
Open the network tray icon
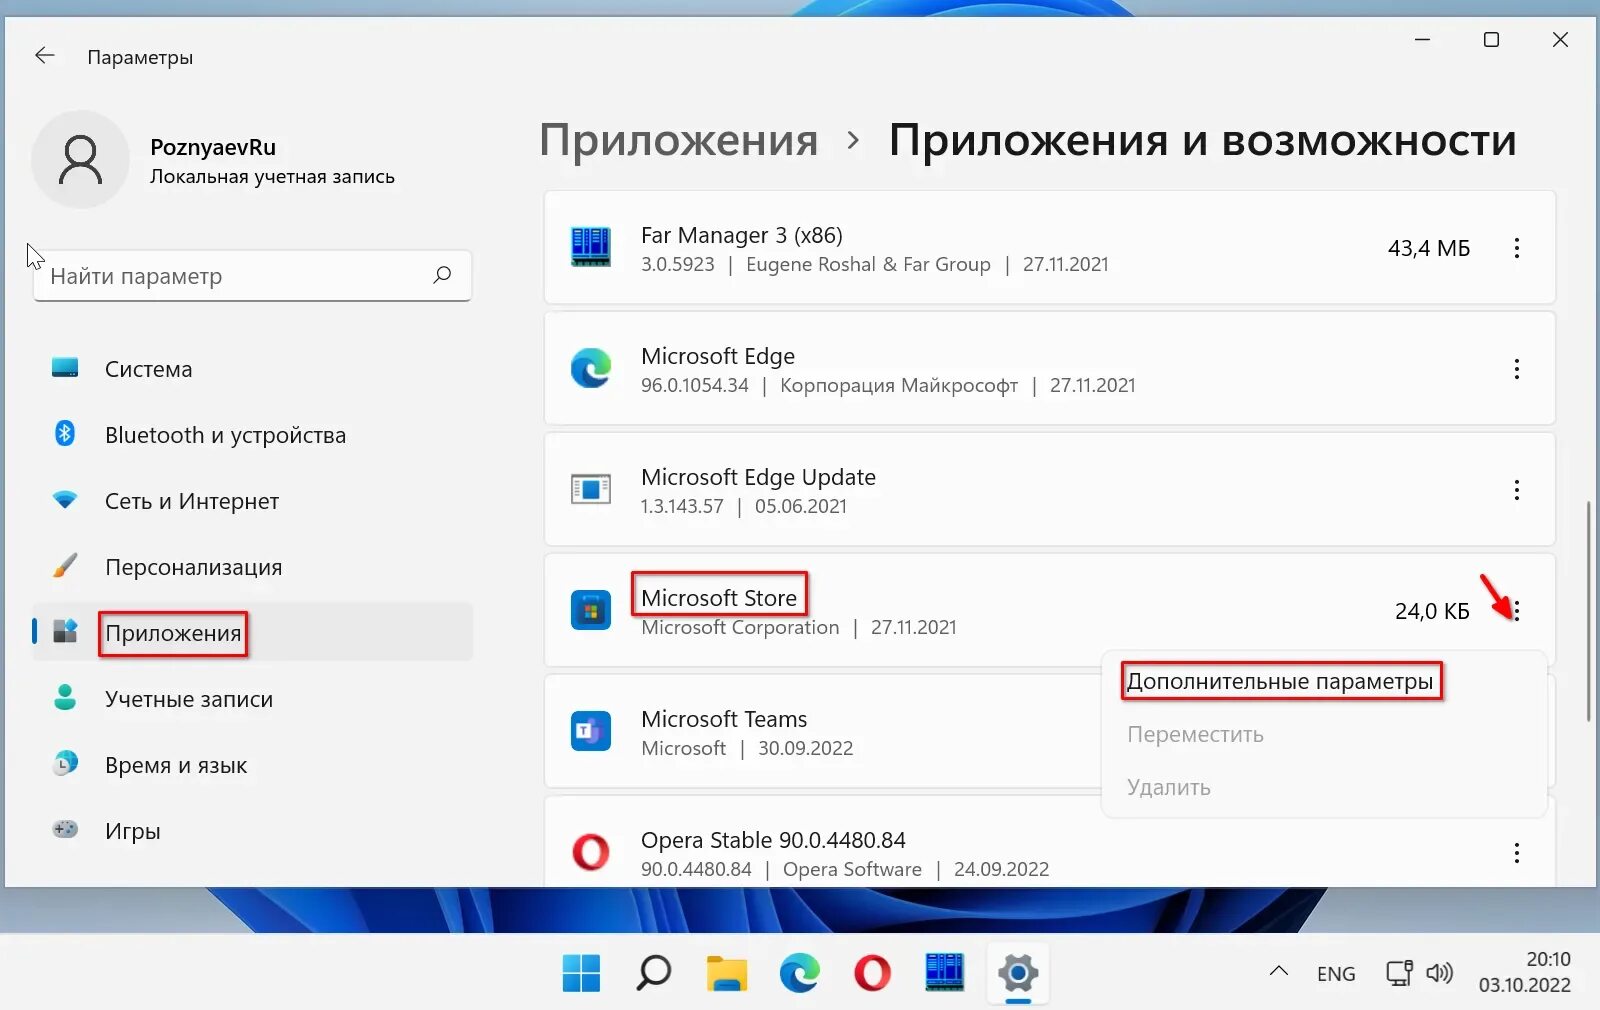point(1399,973)
